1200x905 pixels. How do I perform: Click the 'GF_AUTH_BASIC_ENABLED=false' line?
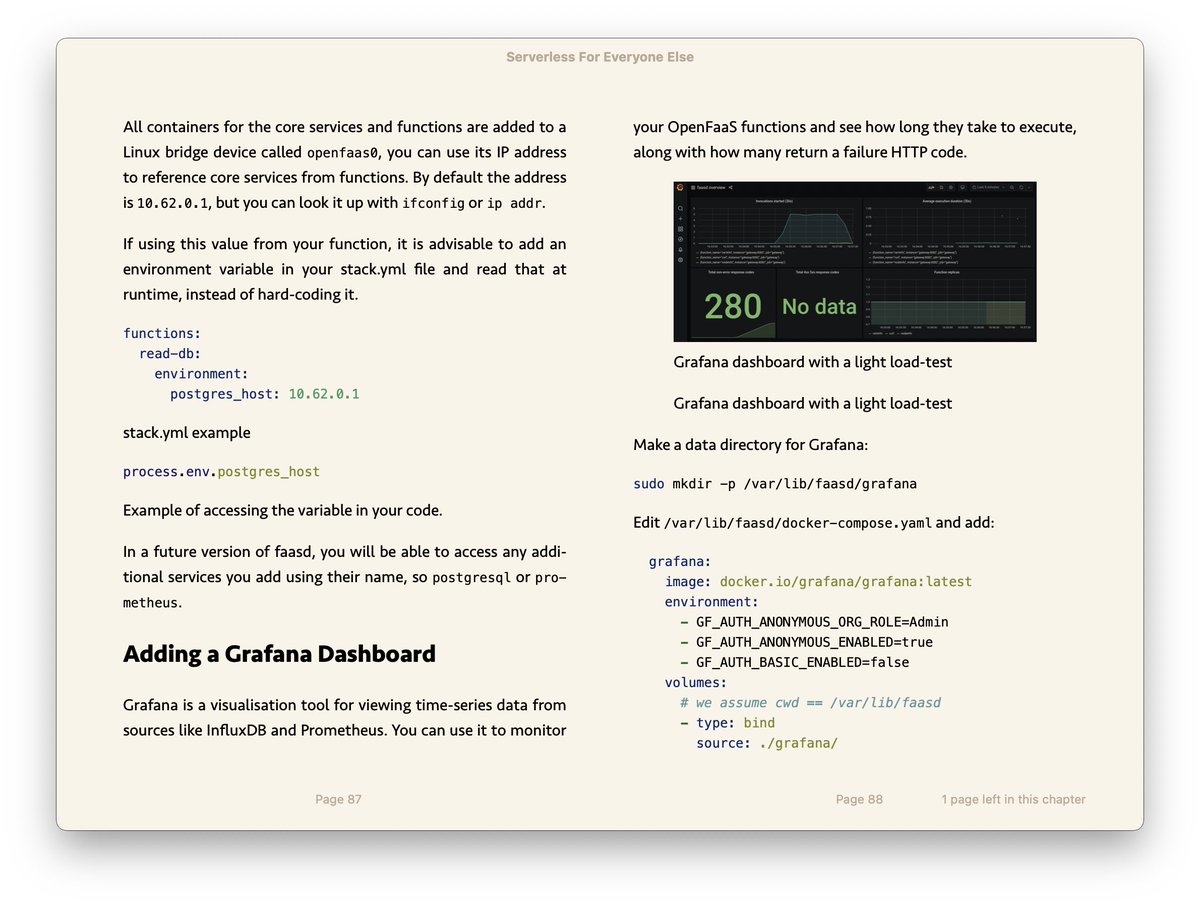[794, 662]
